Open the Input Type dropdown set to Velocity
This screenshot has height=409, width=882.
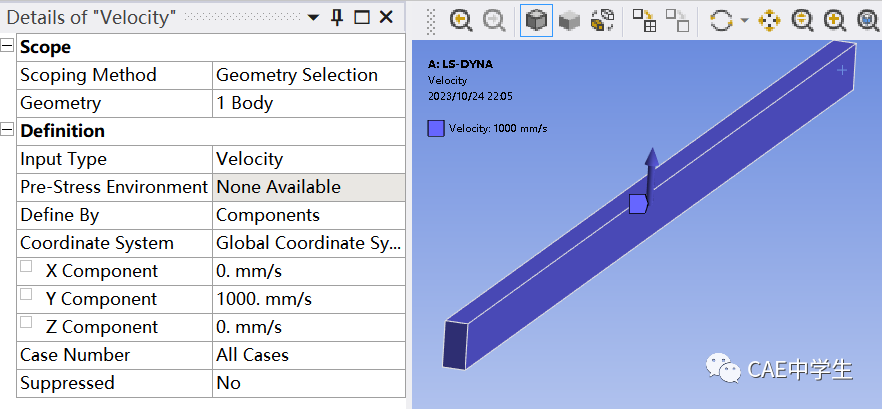(309, 159)
